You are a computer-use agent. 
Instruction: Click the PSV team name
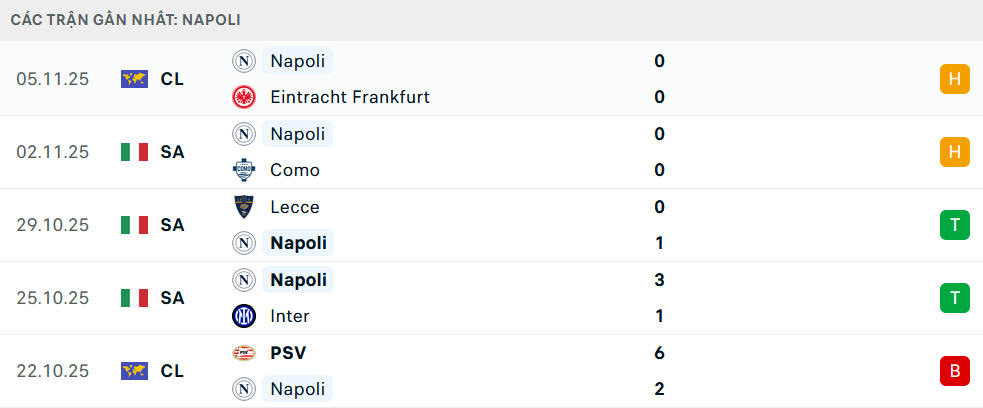[x=288, y=352]
